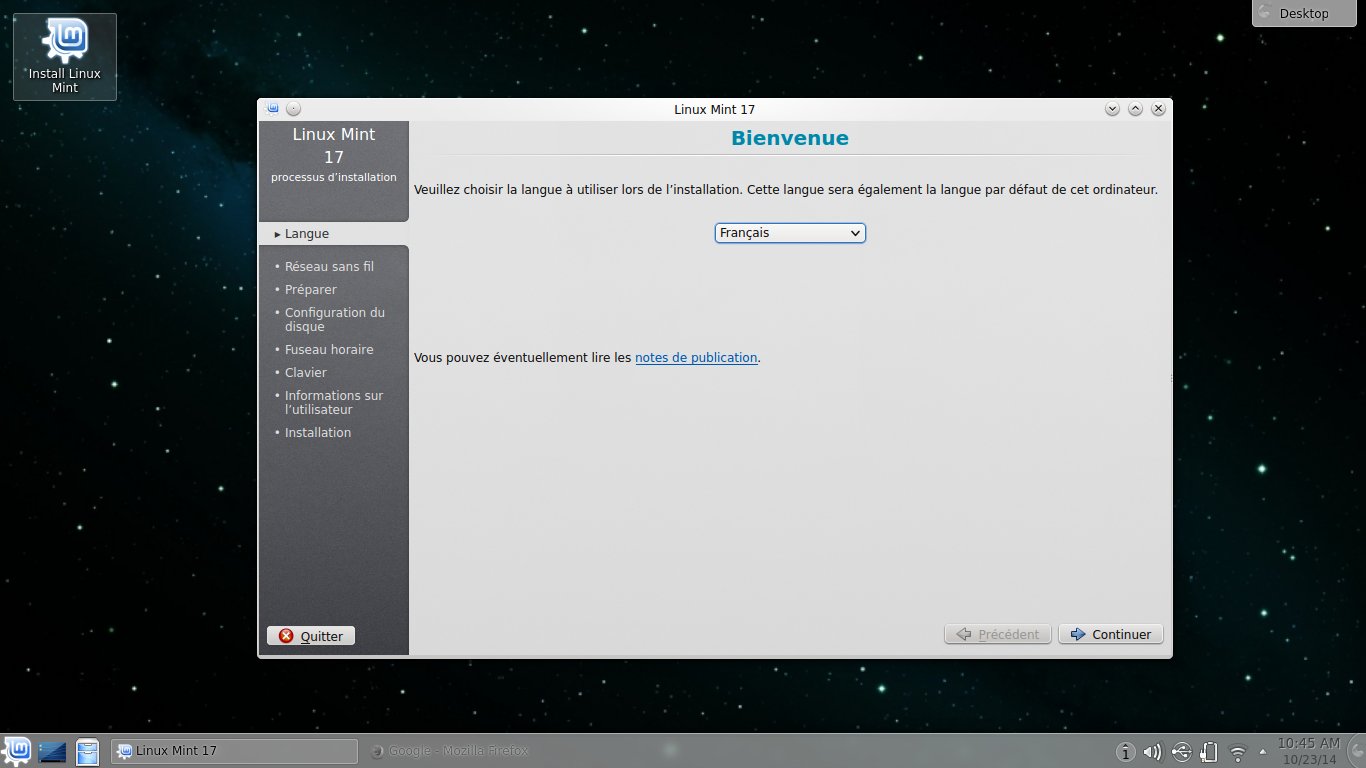
Task: Click the Quitter button
Action: click(x=311, y=636)
